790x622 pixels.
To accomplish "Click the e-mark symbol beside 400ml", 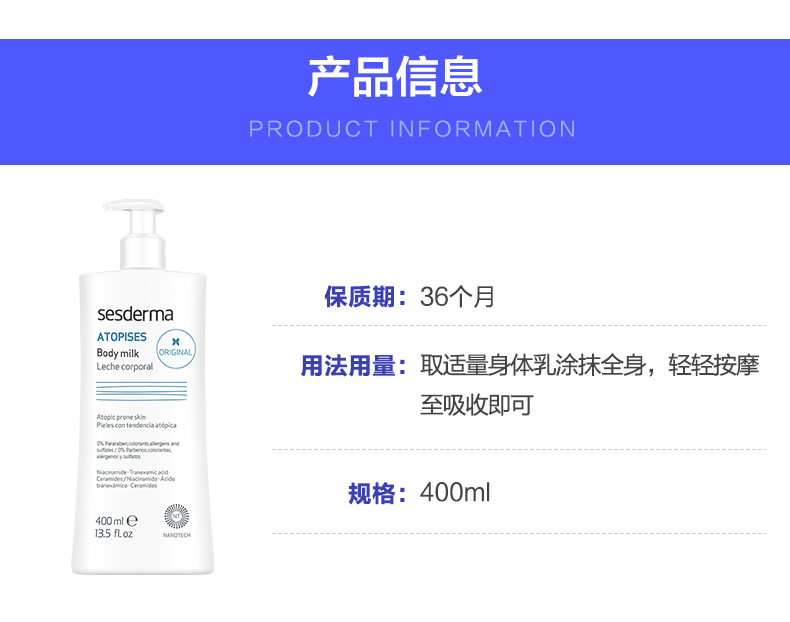I will [132, 521].
